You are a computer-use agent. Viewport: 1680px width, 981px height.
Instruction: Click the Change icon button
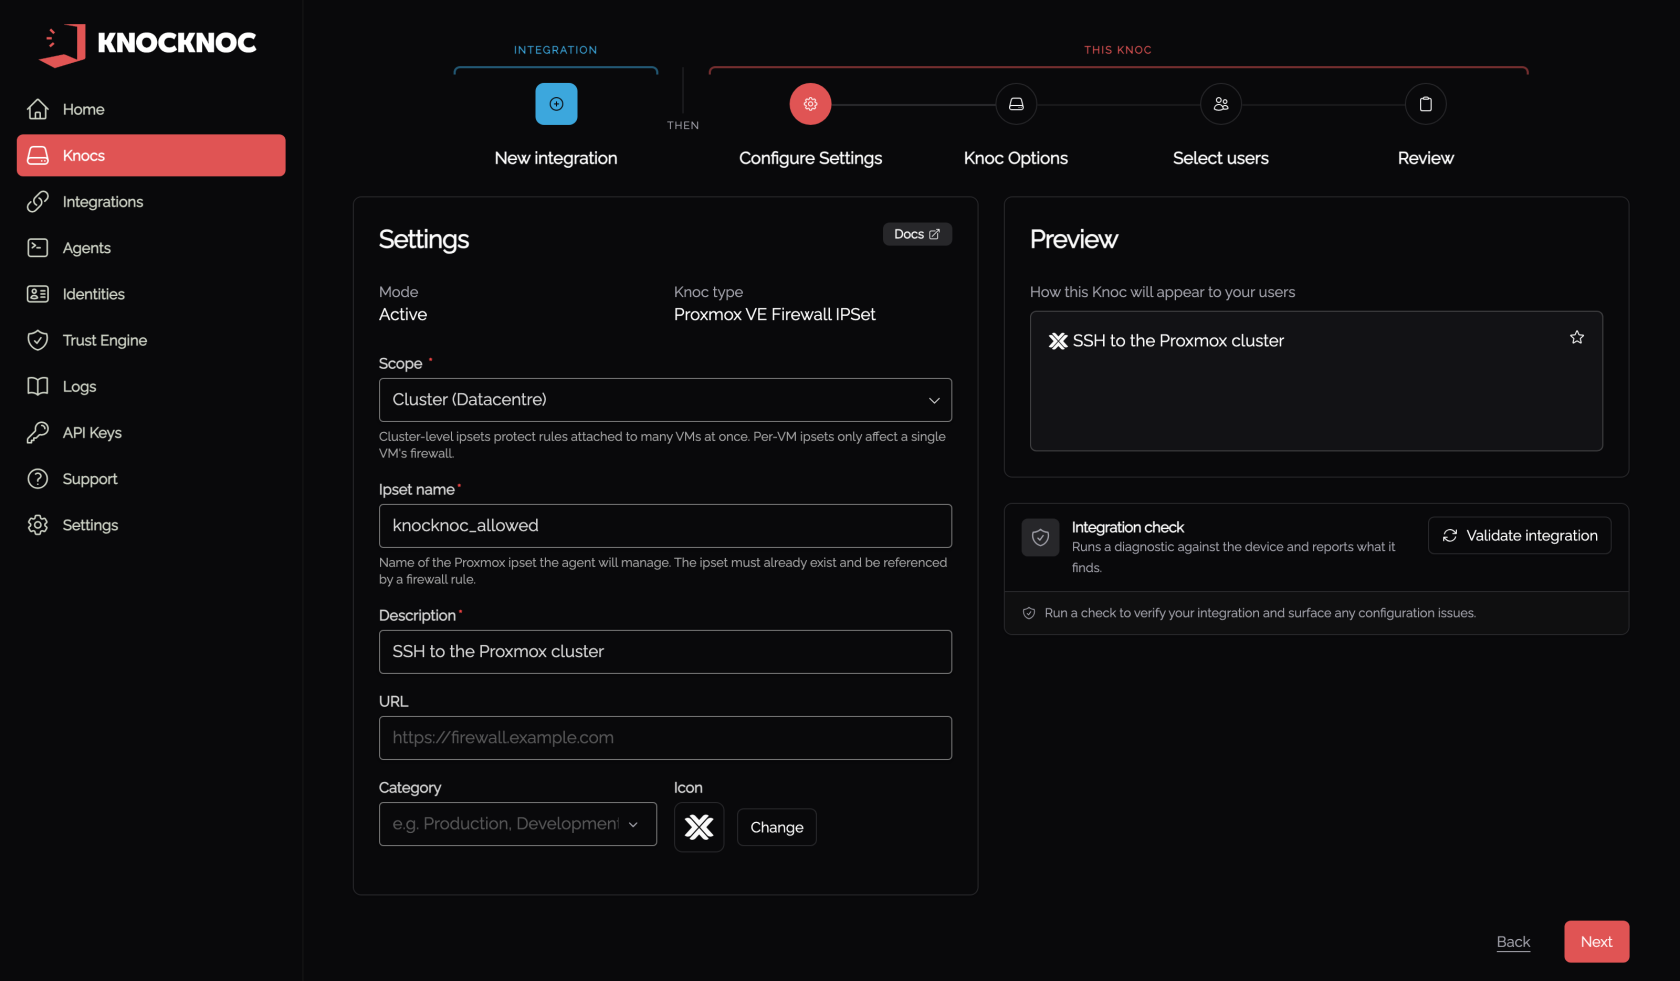point(777,827)
